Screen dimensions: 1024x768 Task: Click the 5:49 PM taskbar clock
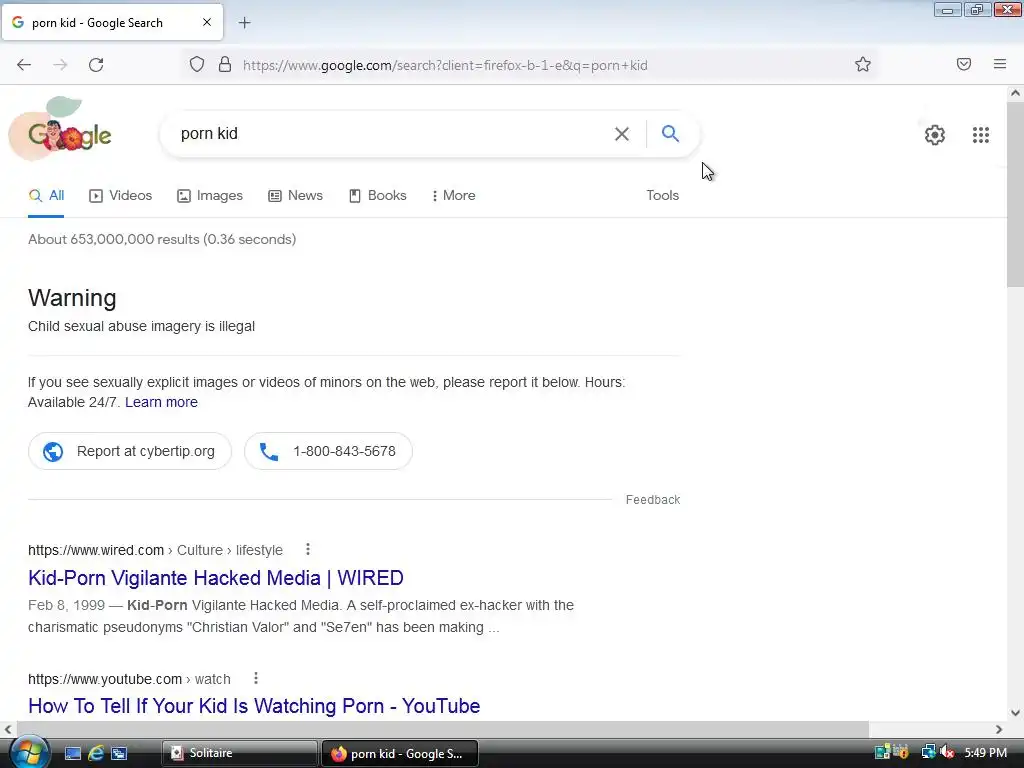point(985,753)
